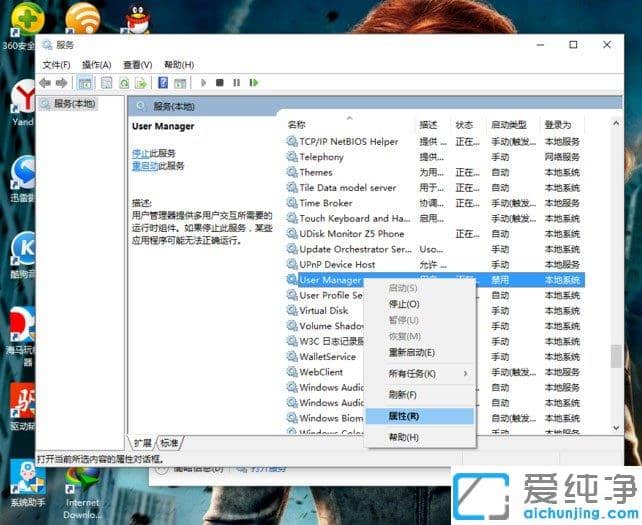Choose 属性(R) in the context menu
Screen dimensions: 642x525
tap(420, 416)
